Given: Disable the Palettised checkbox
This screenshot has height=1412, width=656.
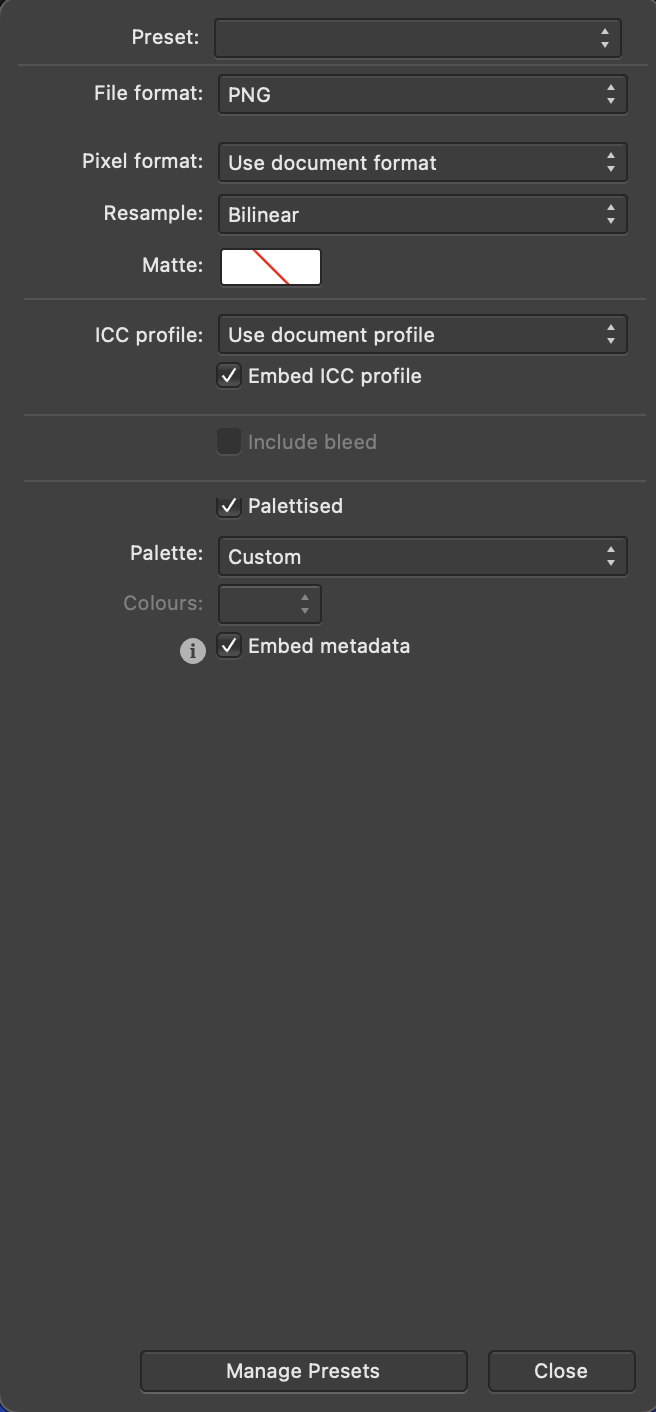Looking at the screenshot, I should point(229,506).
